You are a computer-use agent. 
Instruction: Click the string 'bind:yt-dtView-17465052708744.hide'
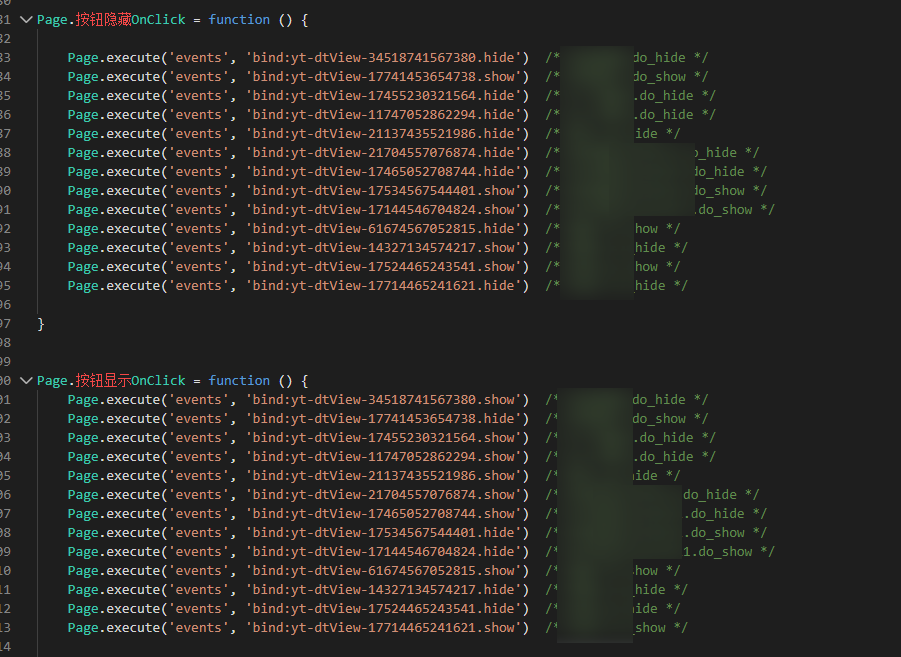(384, 171)
